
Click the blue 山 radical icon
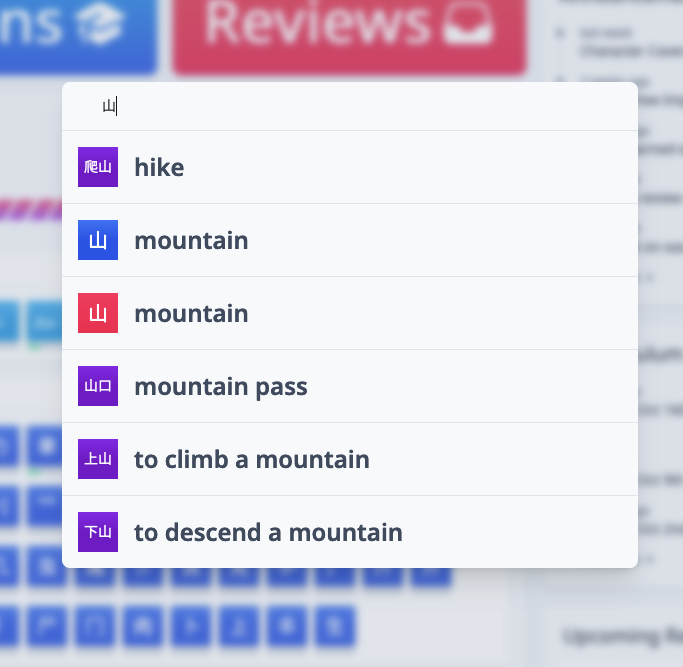click(98, 240)
